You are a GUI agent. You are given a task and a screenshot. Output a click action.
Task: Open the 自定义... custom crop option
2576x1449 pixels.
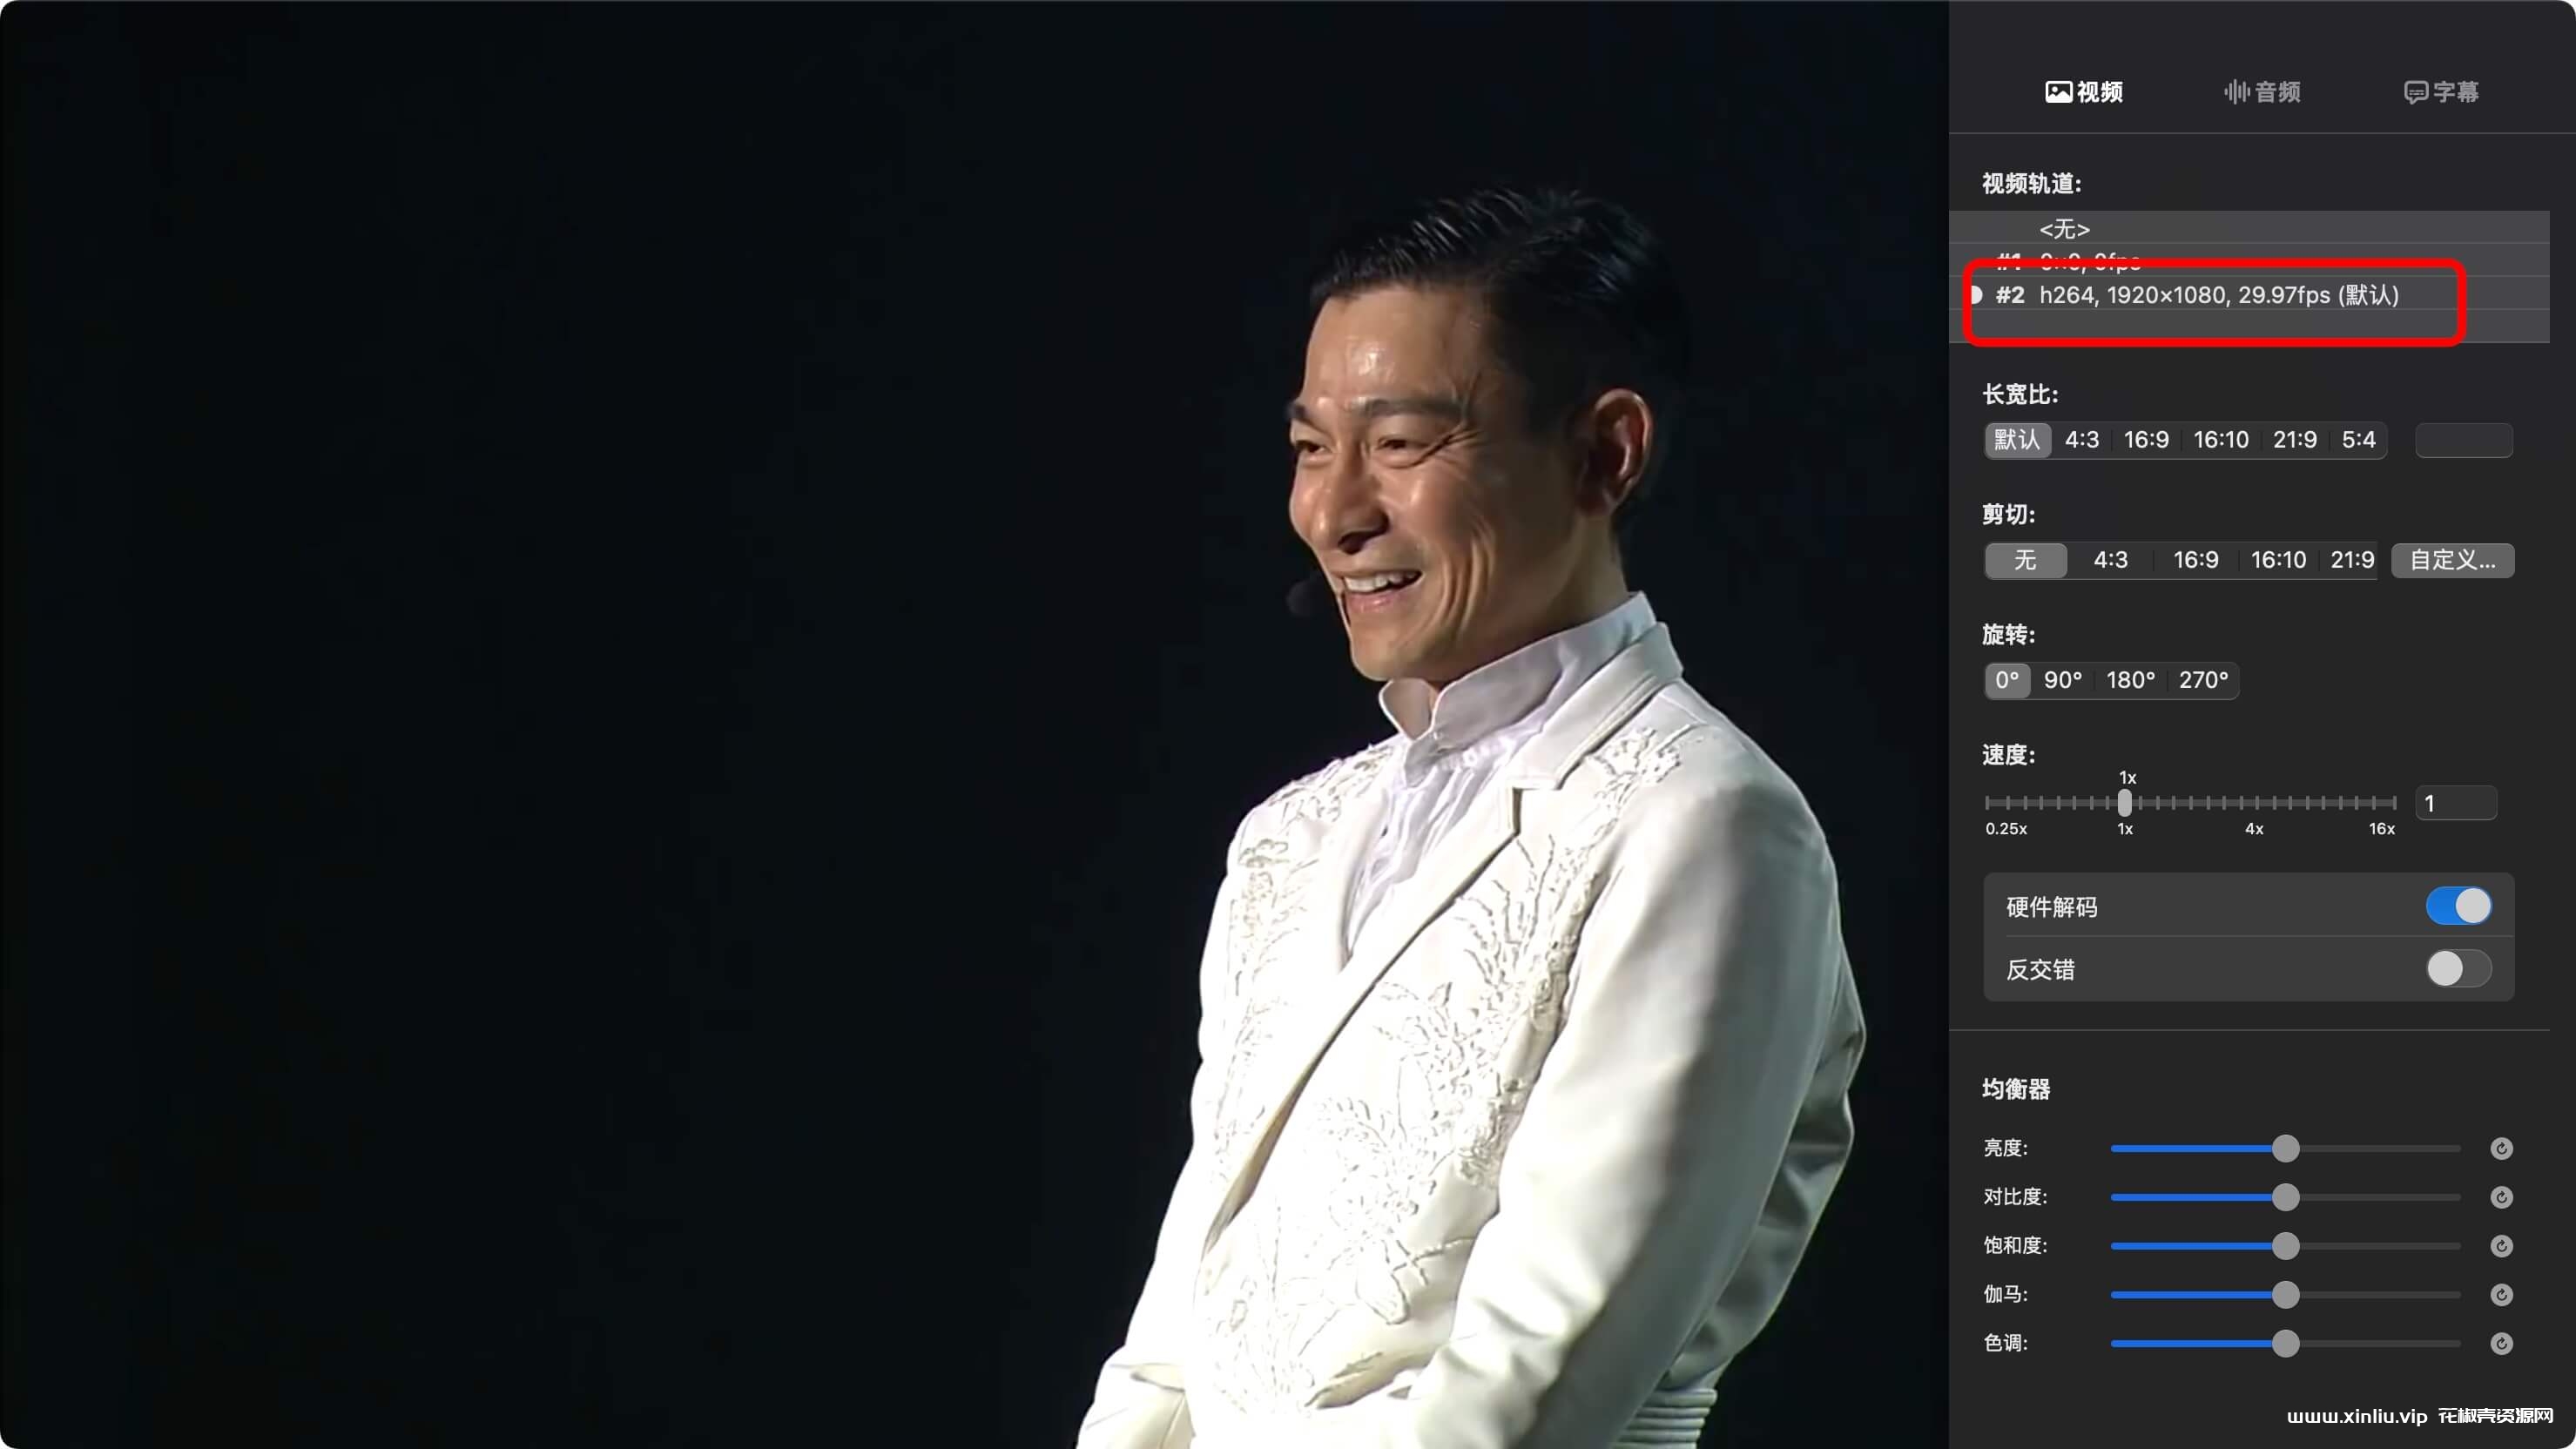tap(2452, 560)
